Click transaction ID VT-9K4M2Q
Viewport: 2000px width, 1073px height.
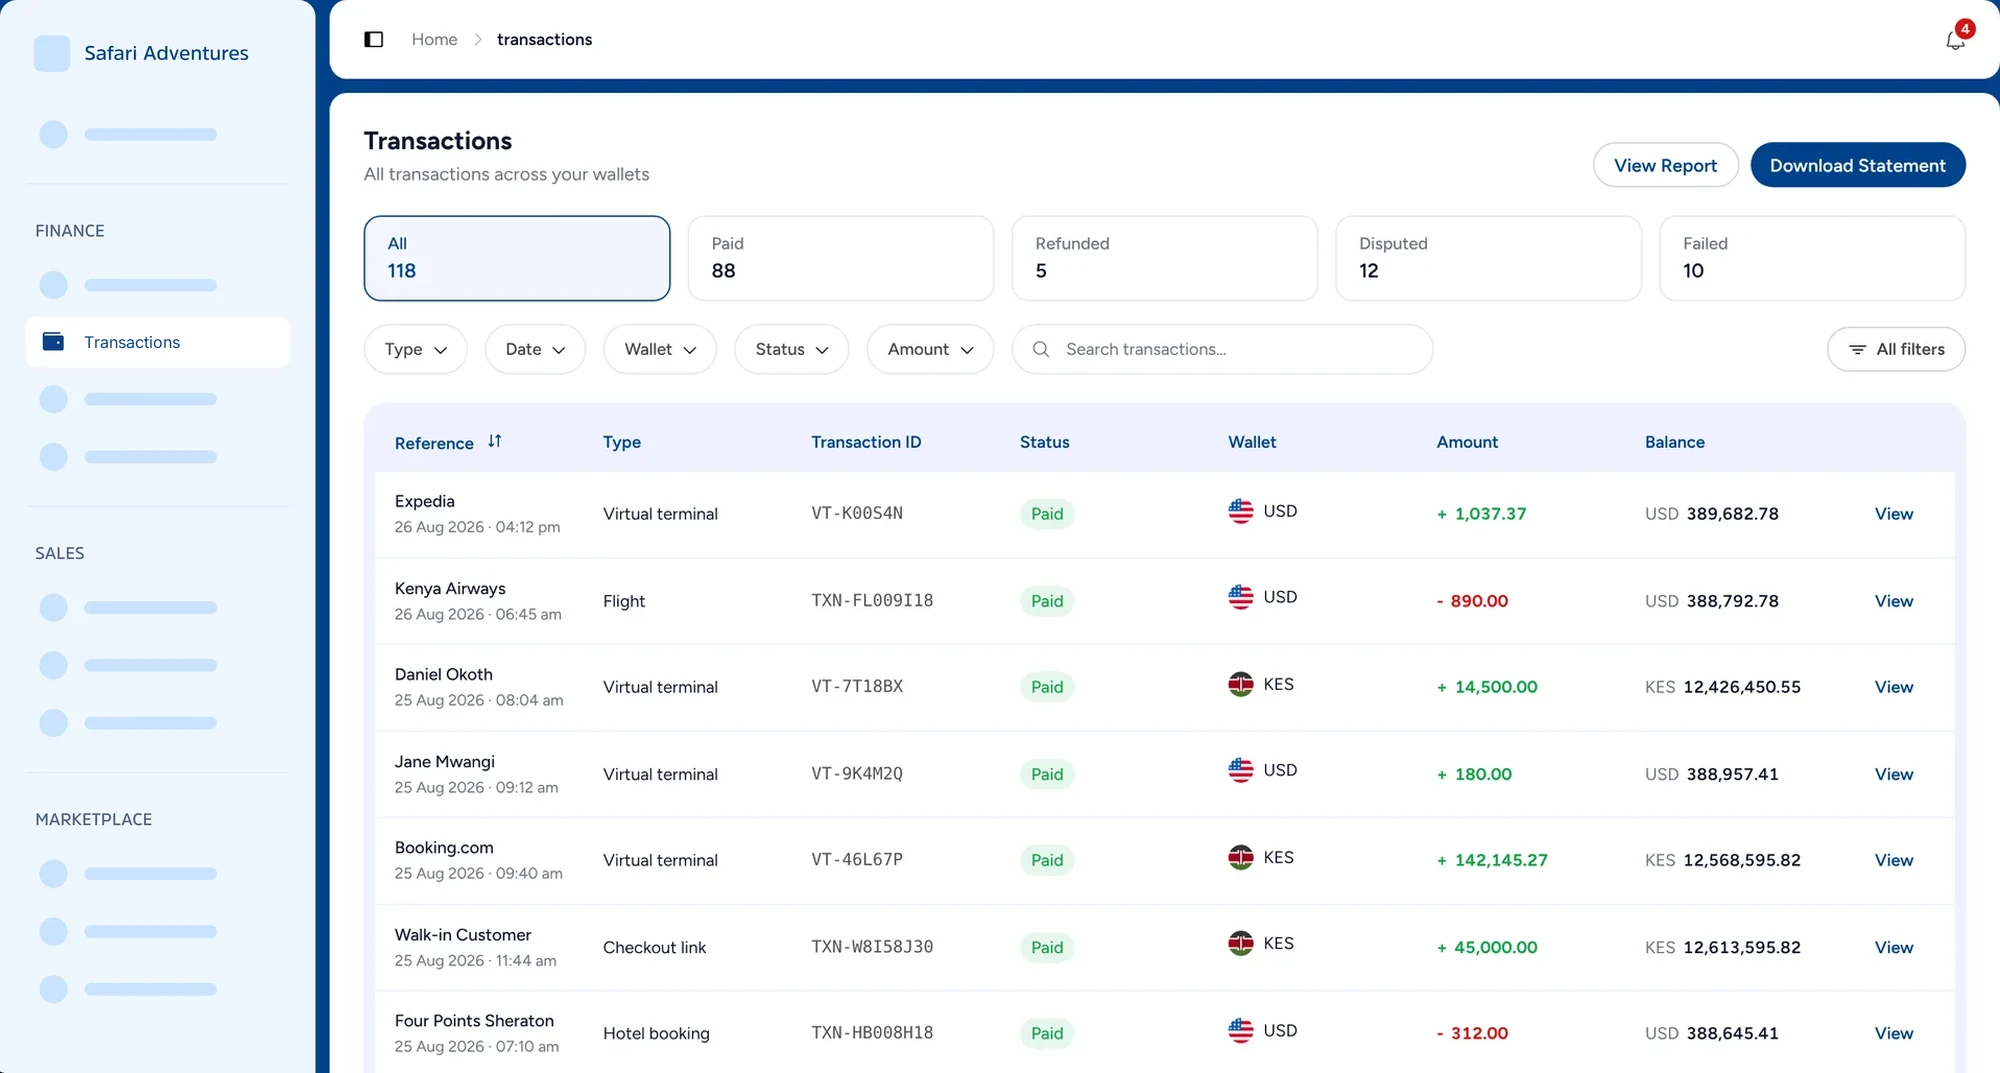857,773
